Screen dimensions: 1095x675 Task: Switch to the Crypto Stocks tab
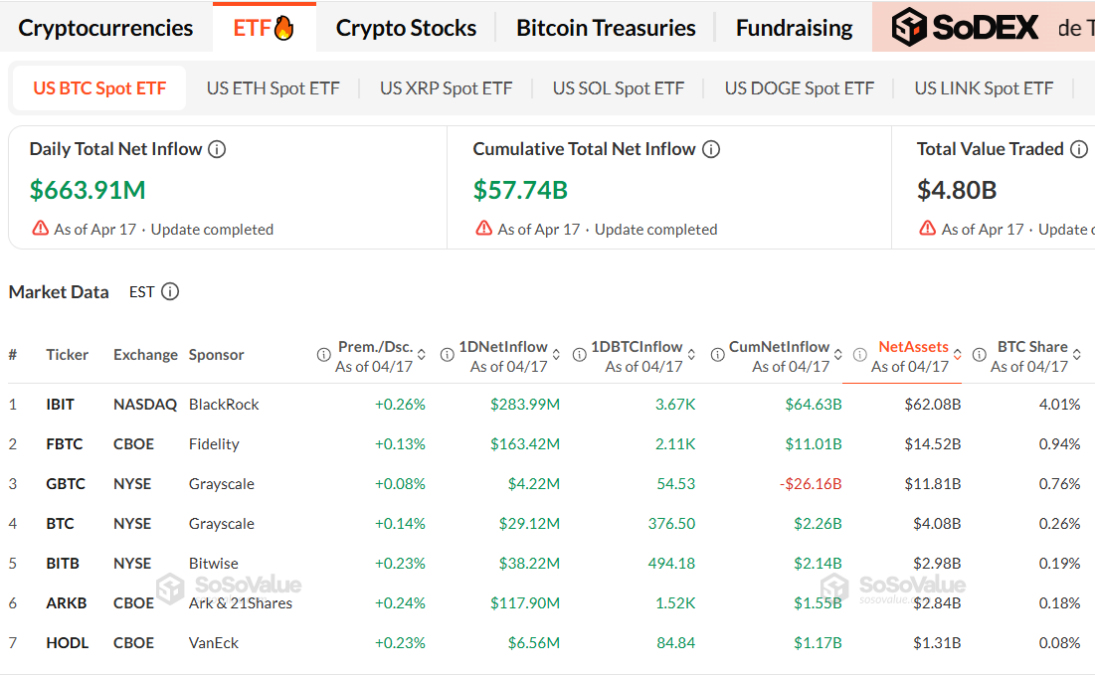406,27
